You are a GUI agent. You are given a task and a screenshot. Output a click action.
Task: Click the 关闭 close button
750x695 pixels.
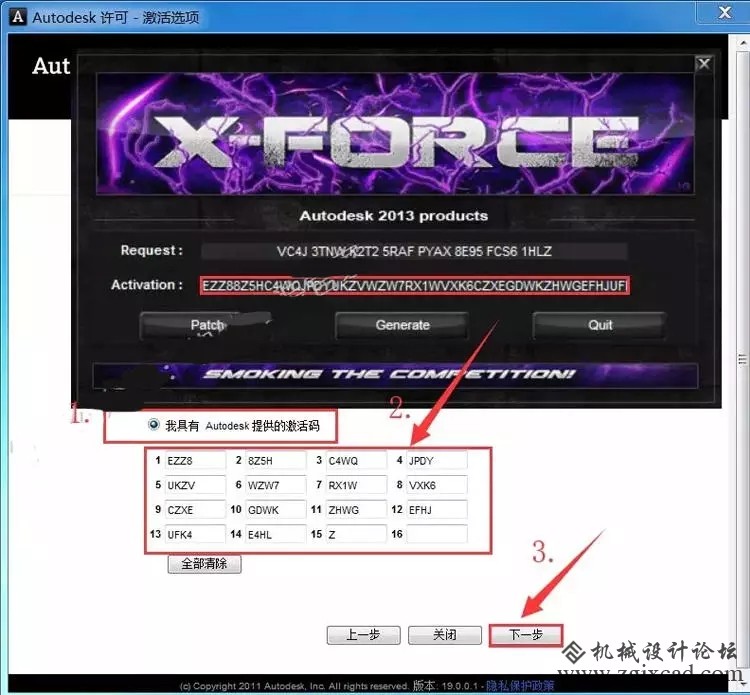pos(445,635)
